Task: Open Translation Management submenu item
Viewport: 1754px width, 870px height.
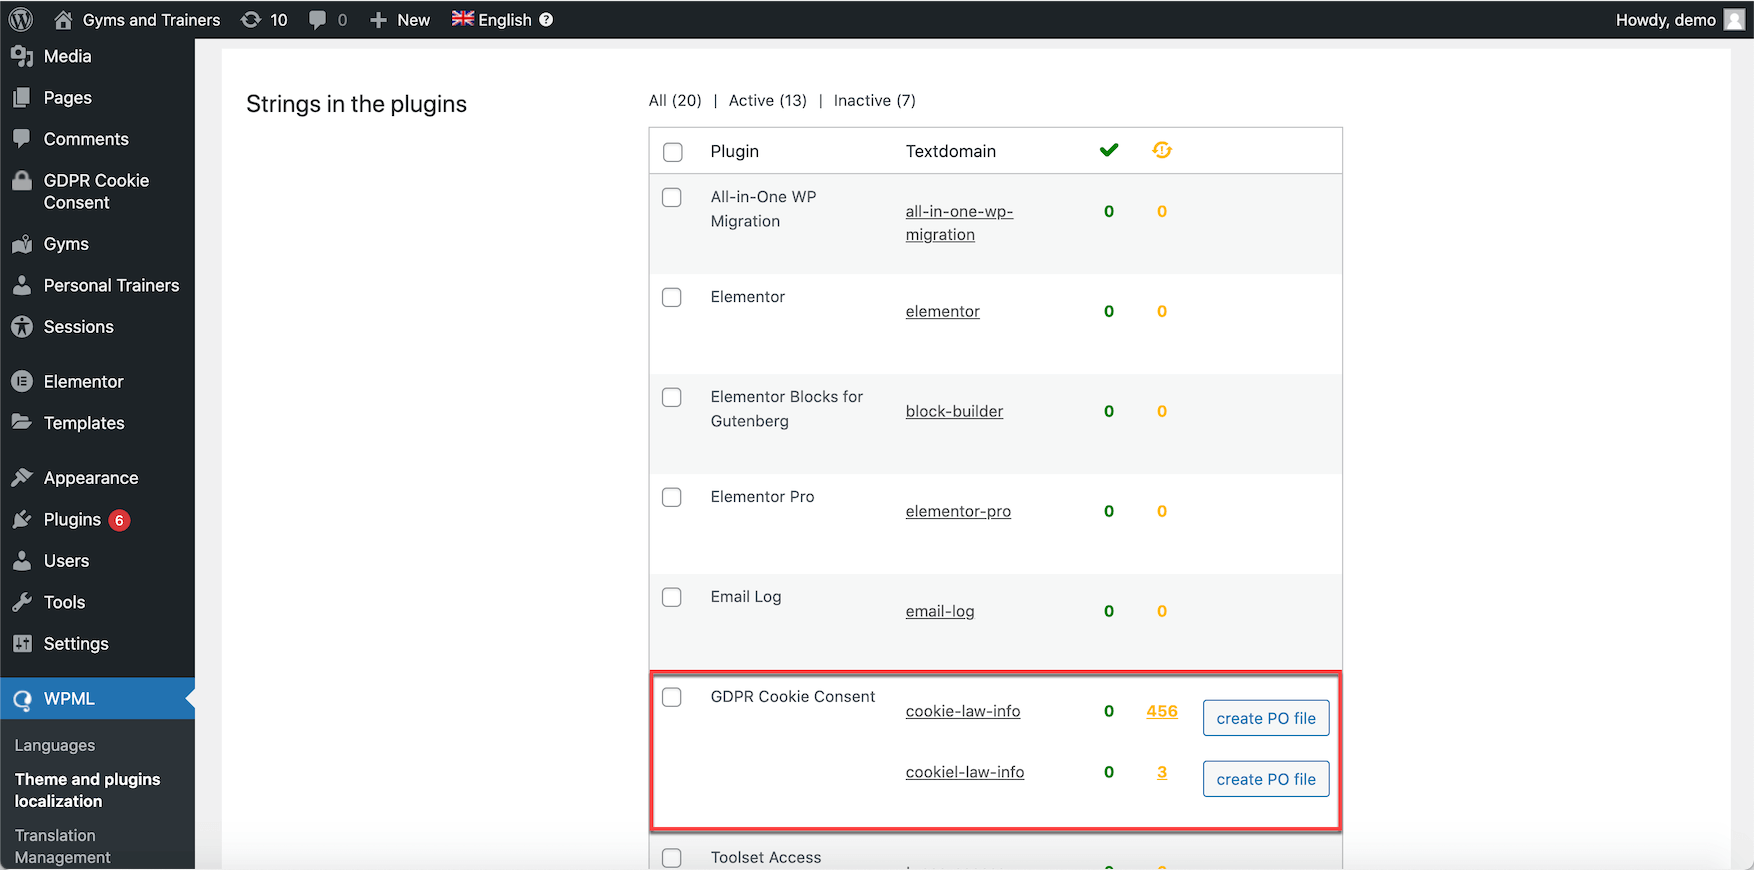Action: 62,846
